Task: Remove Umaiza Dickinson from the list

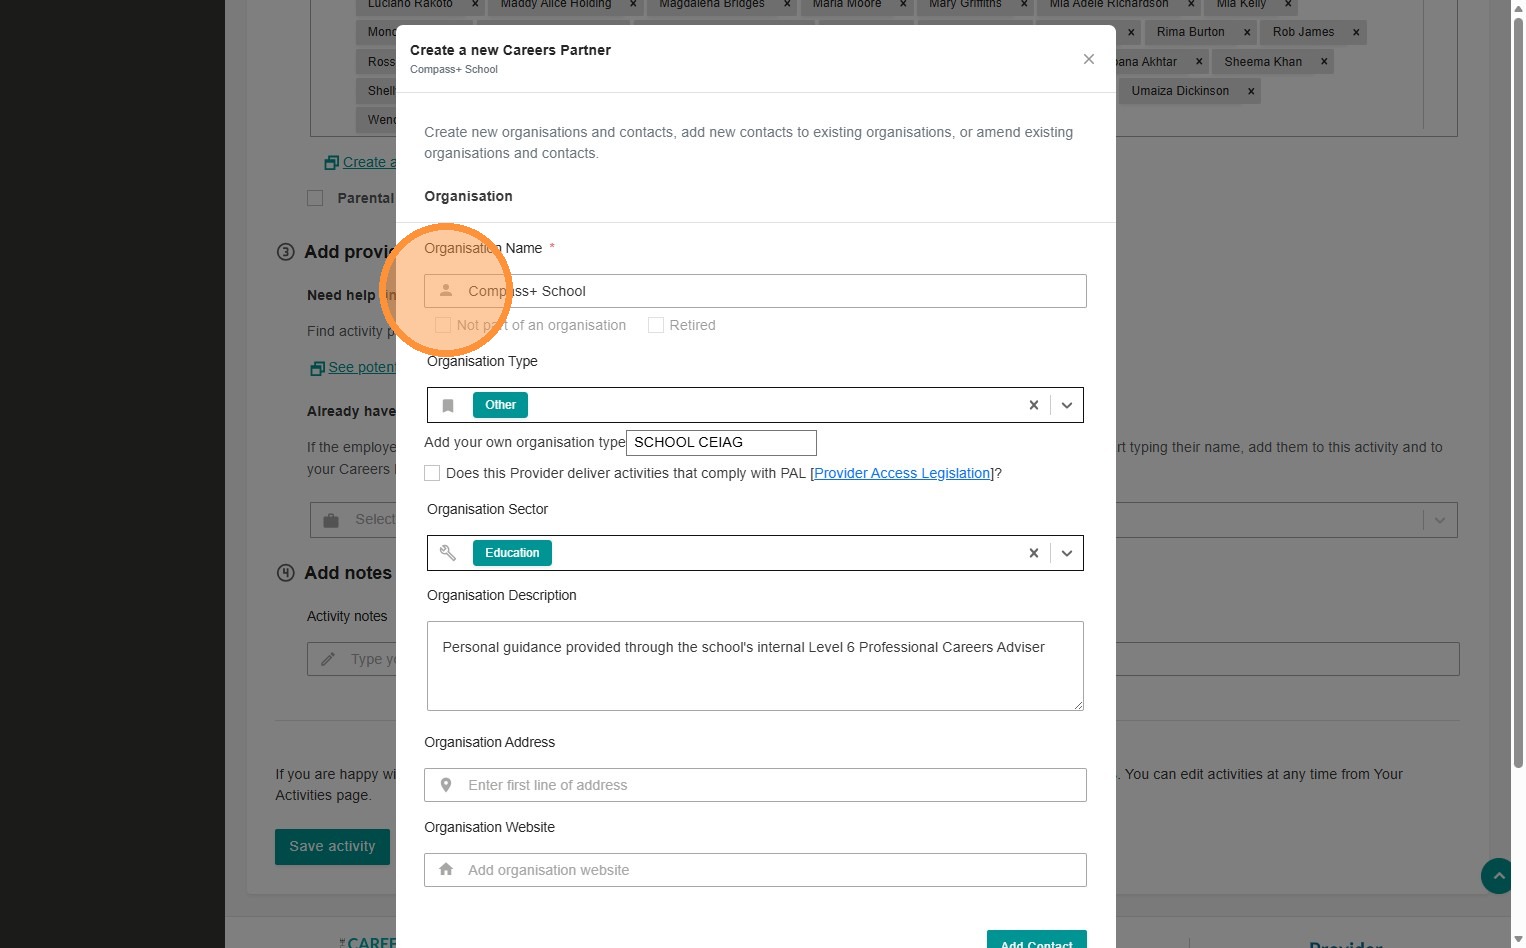Action: pos(1251,91)
